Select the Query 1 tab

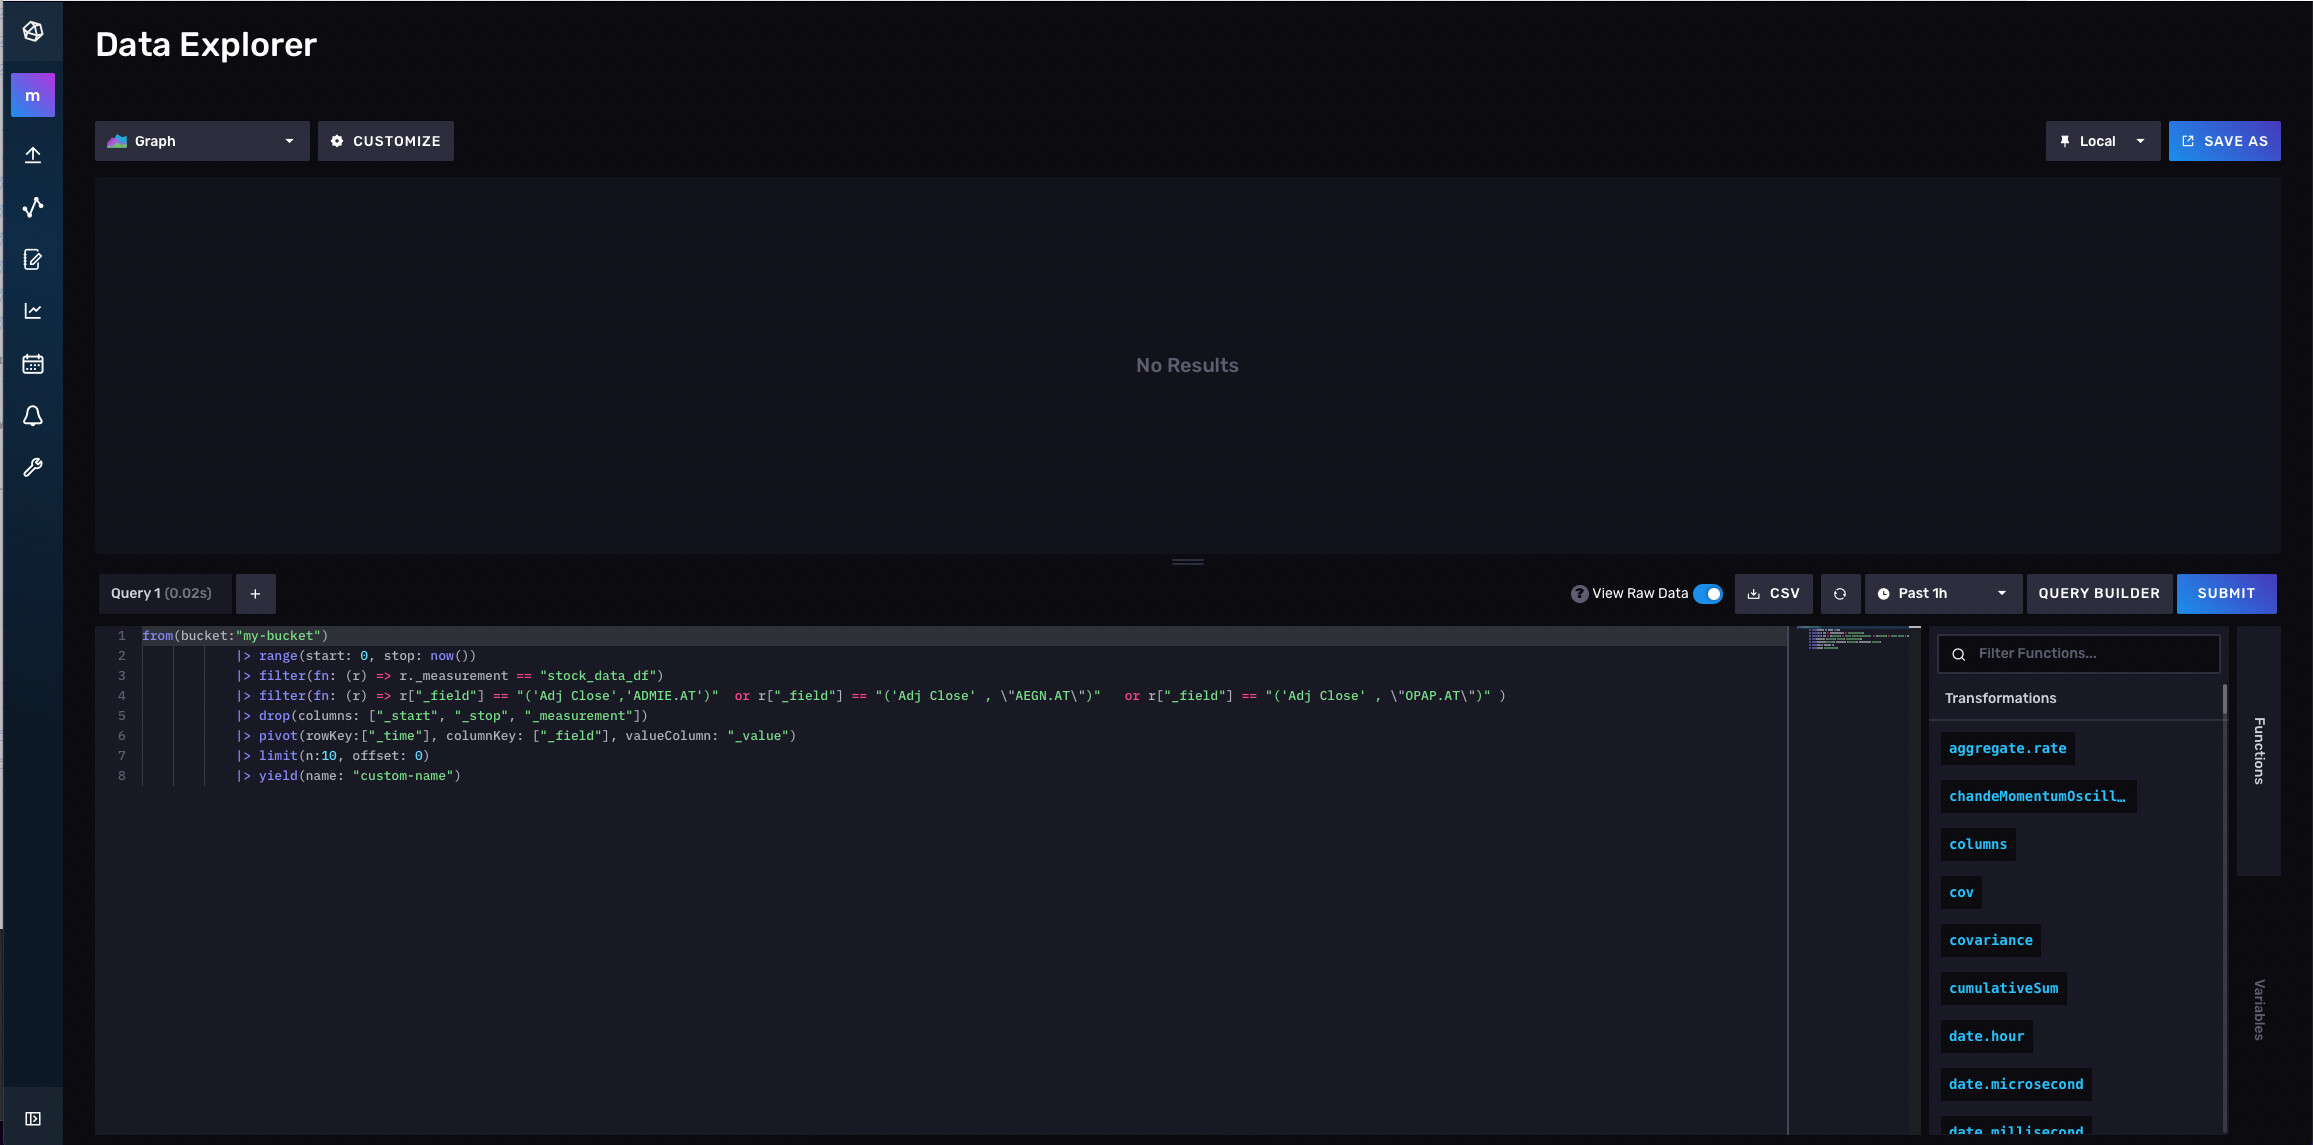pyautogui.click(x=162, y=594)
